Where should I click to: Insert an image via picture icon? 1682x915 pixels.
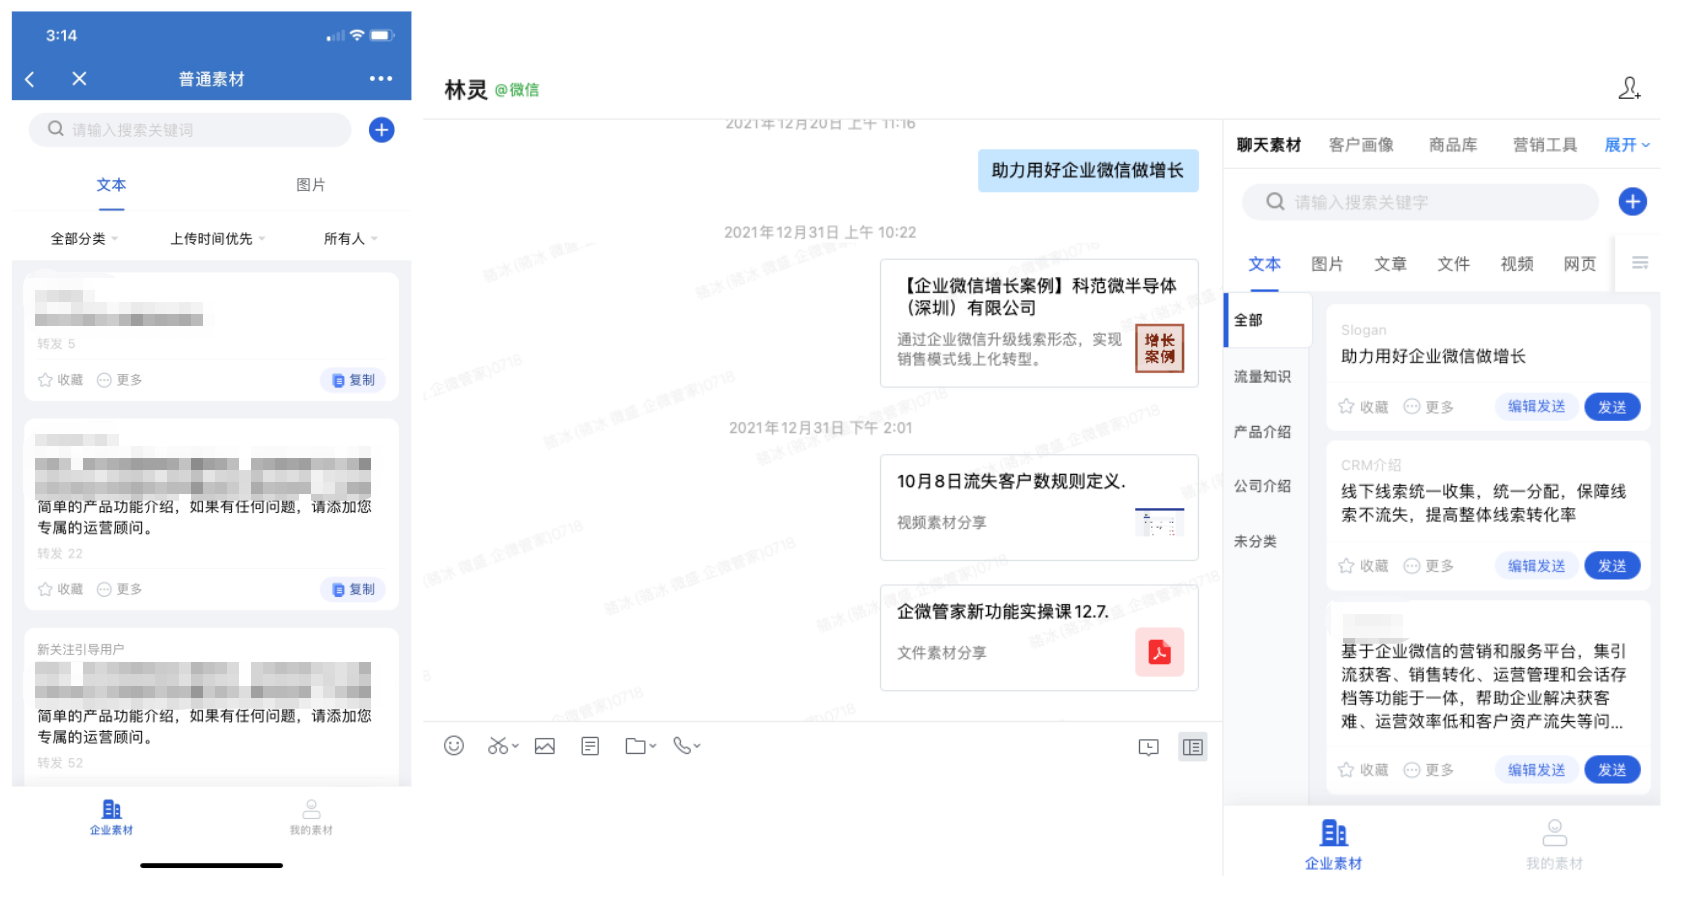(x=545, y=746)
